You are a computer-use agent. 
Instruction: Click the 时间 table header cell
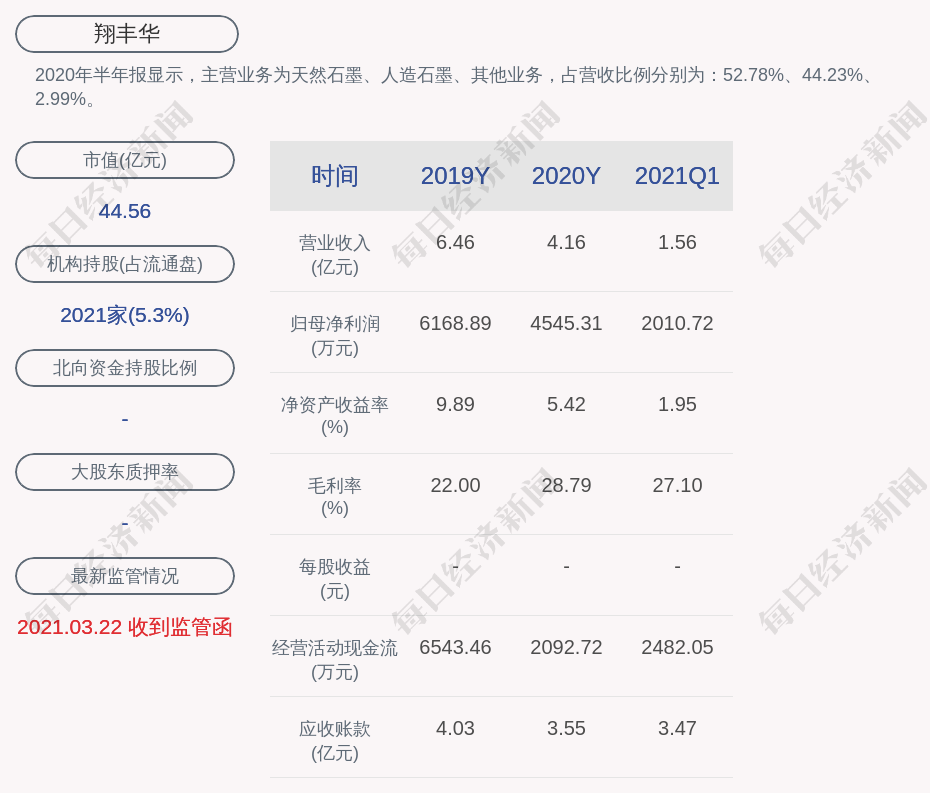pos(334,176)
